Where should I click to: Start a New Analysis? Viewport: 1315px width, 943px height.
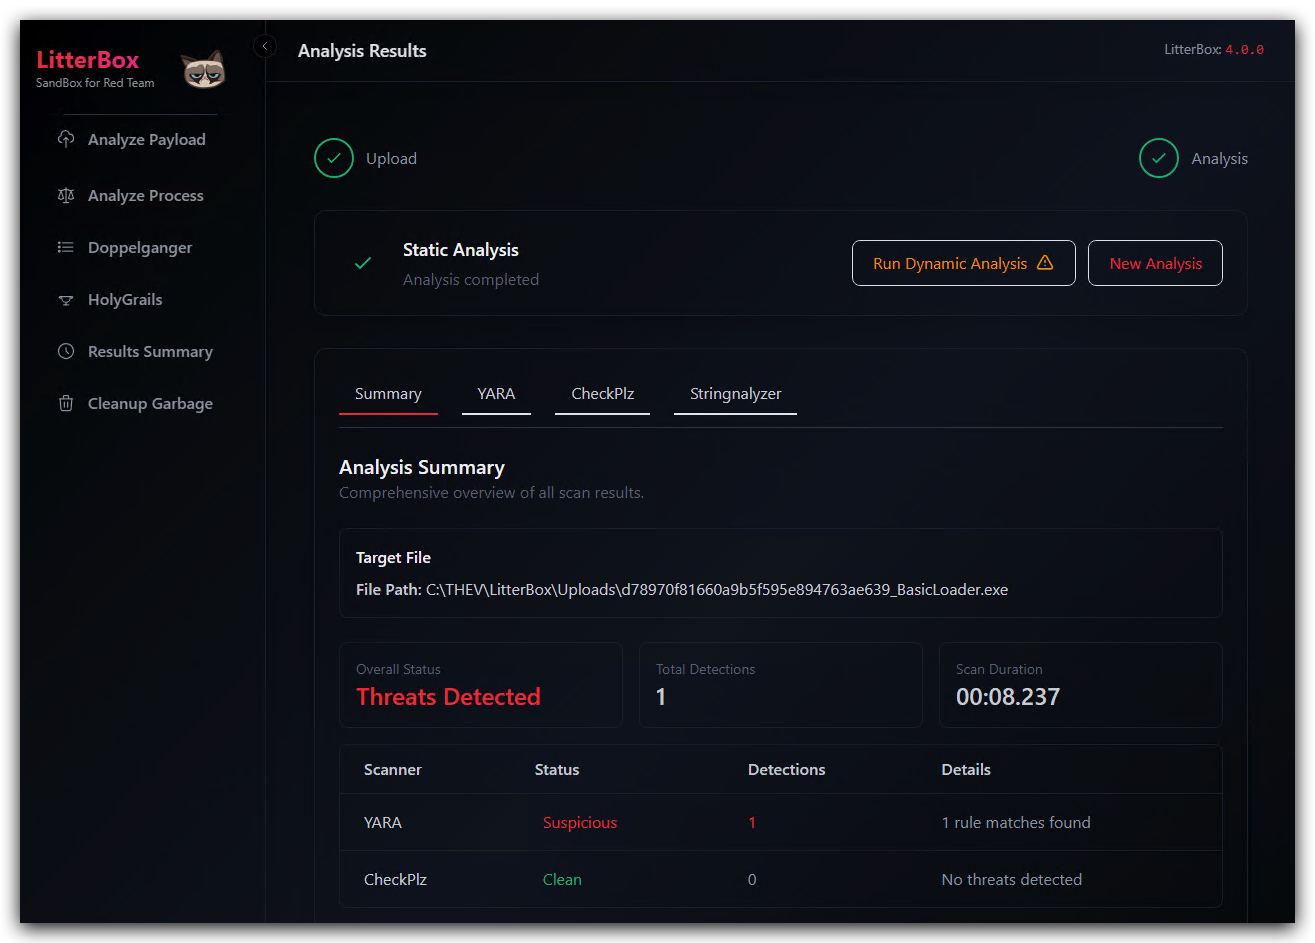click(x=1155, y=263)
